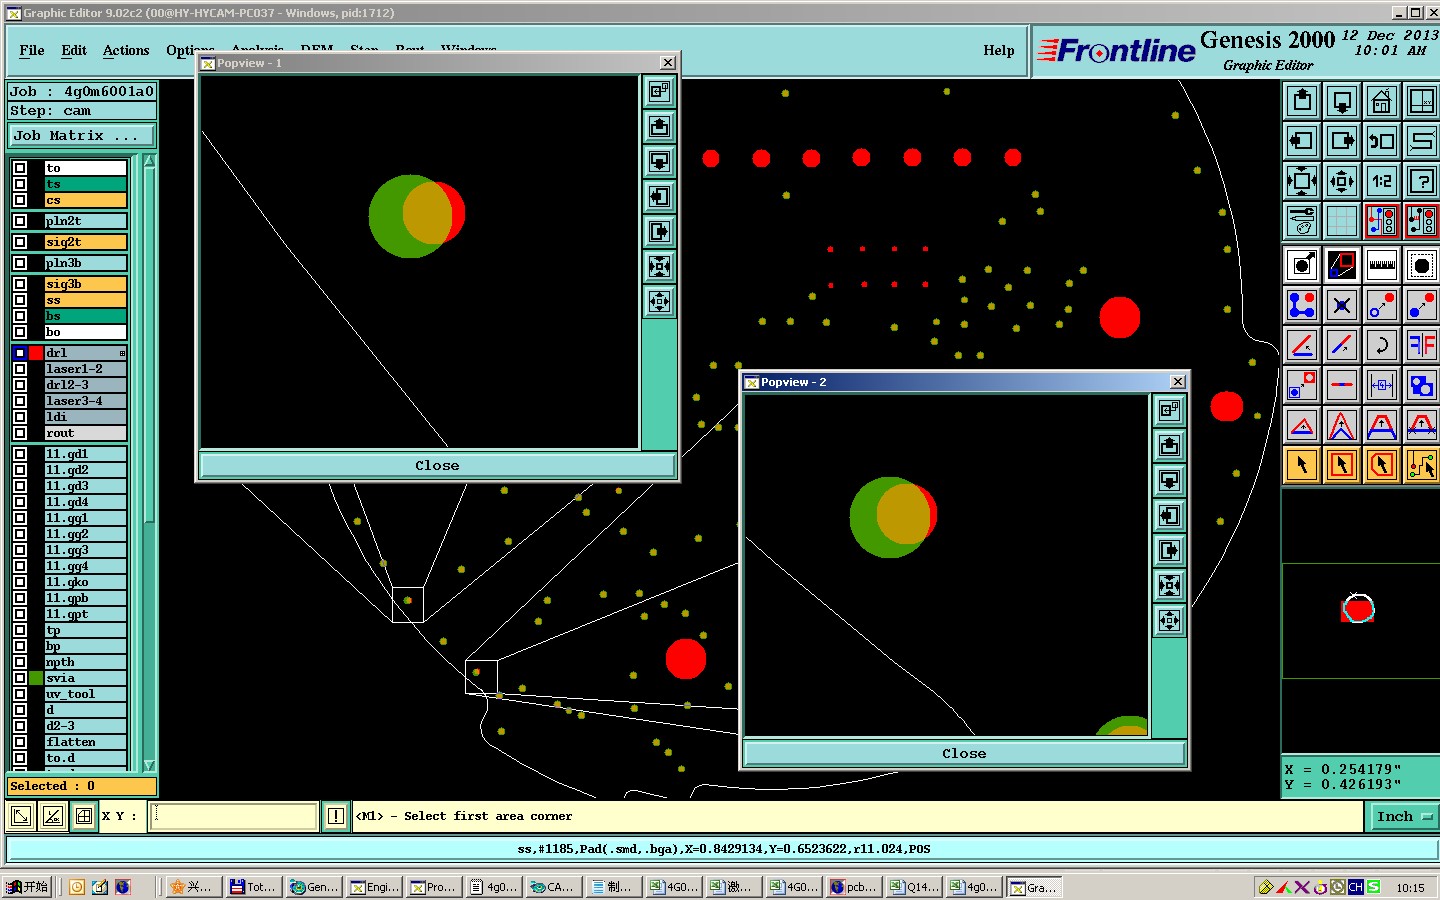
Task: Click the red color swatch of drl layer
Action: [x=36, y=353]
